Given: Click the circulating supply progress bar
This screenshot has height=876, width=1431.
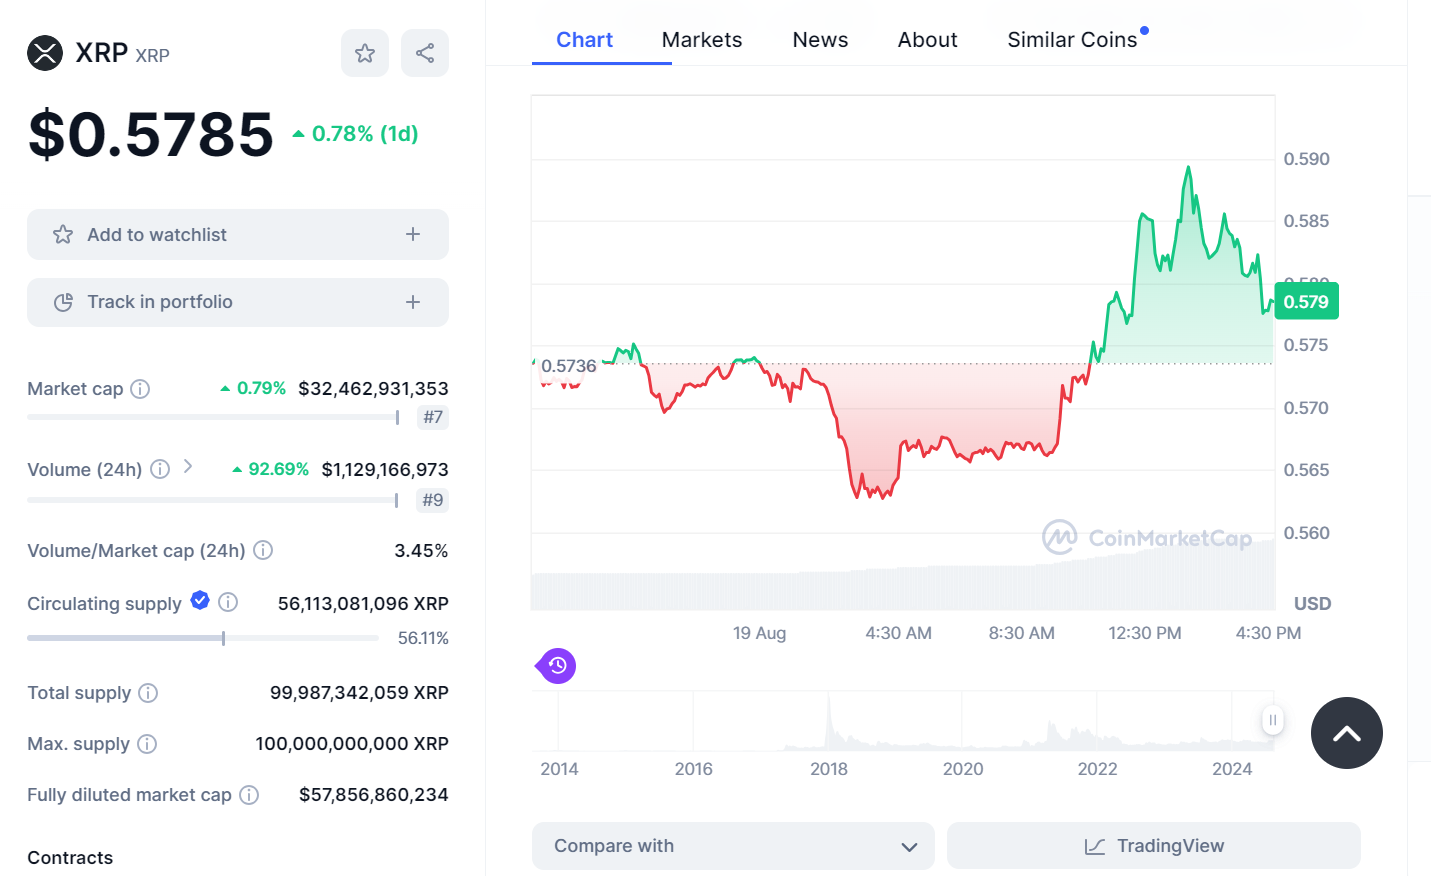Looking at the screenshot, I should (203, 638).
